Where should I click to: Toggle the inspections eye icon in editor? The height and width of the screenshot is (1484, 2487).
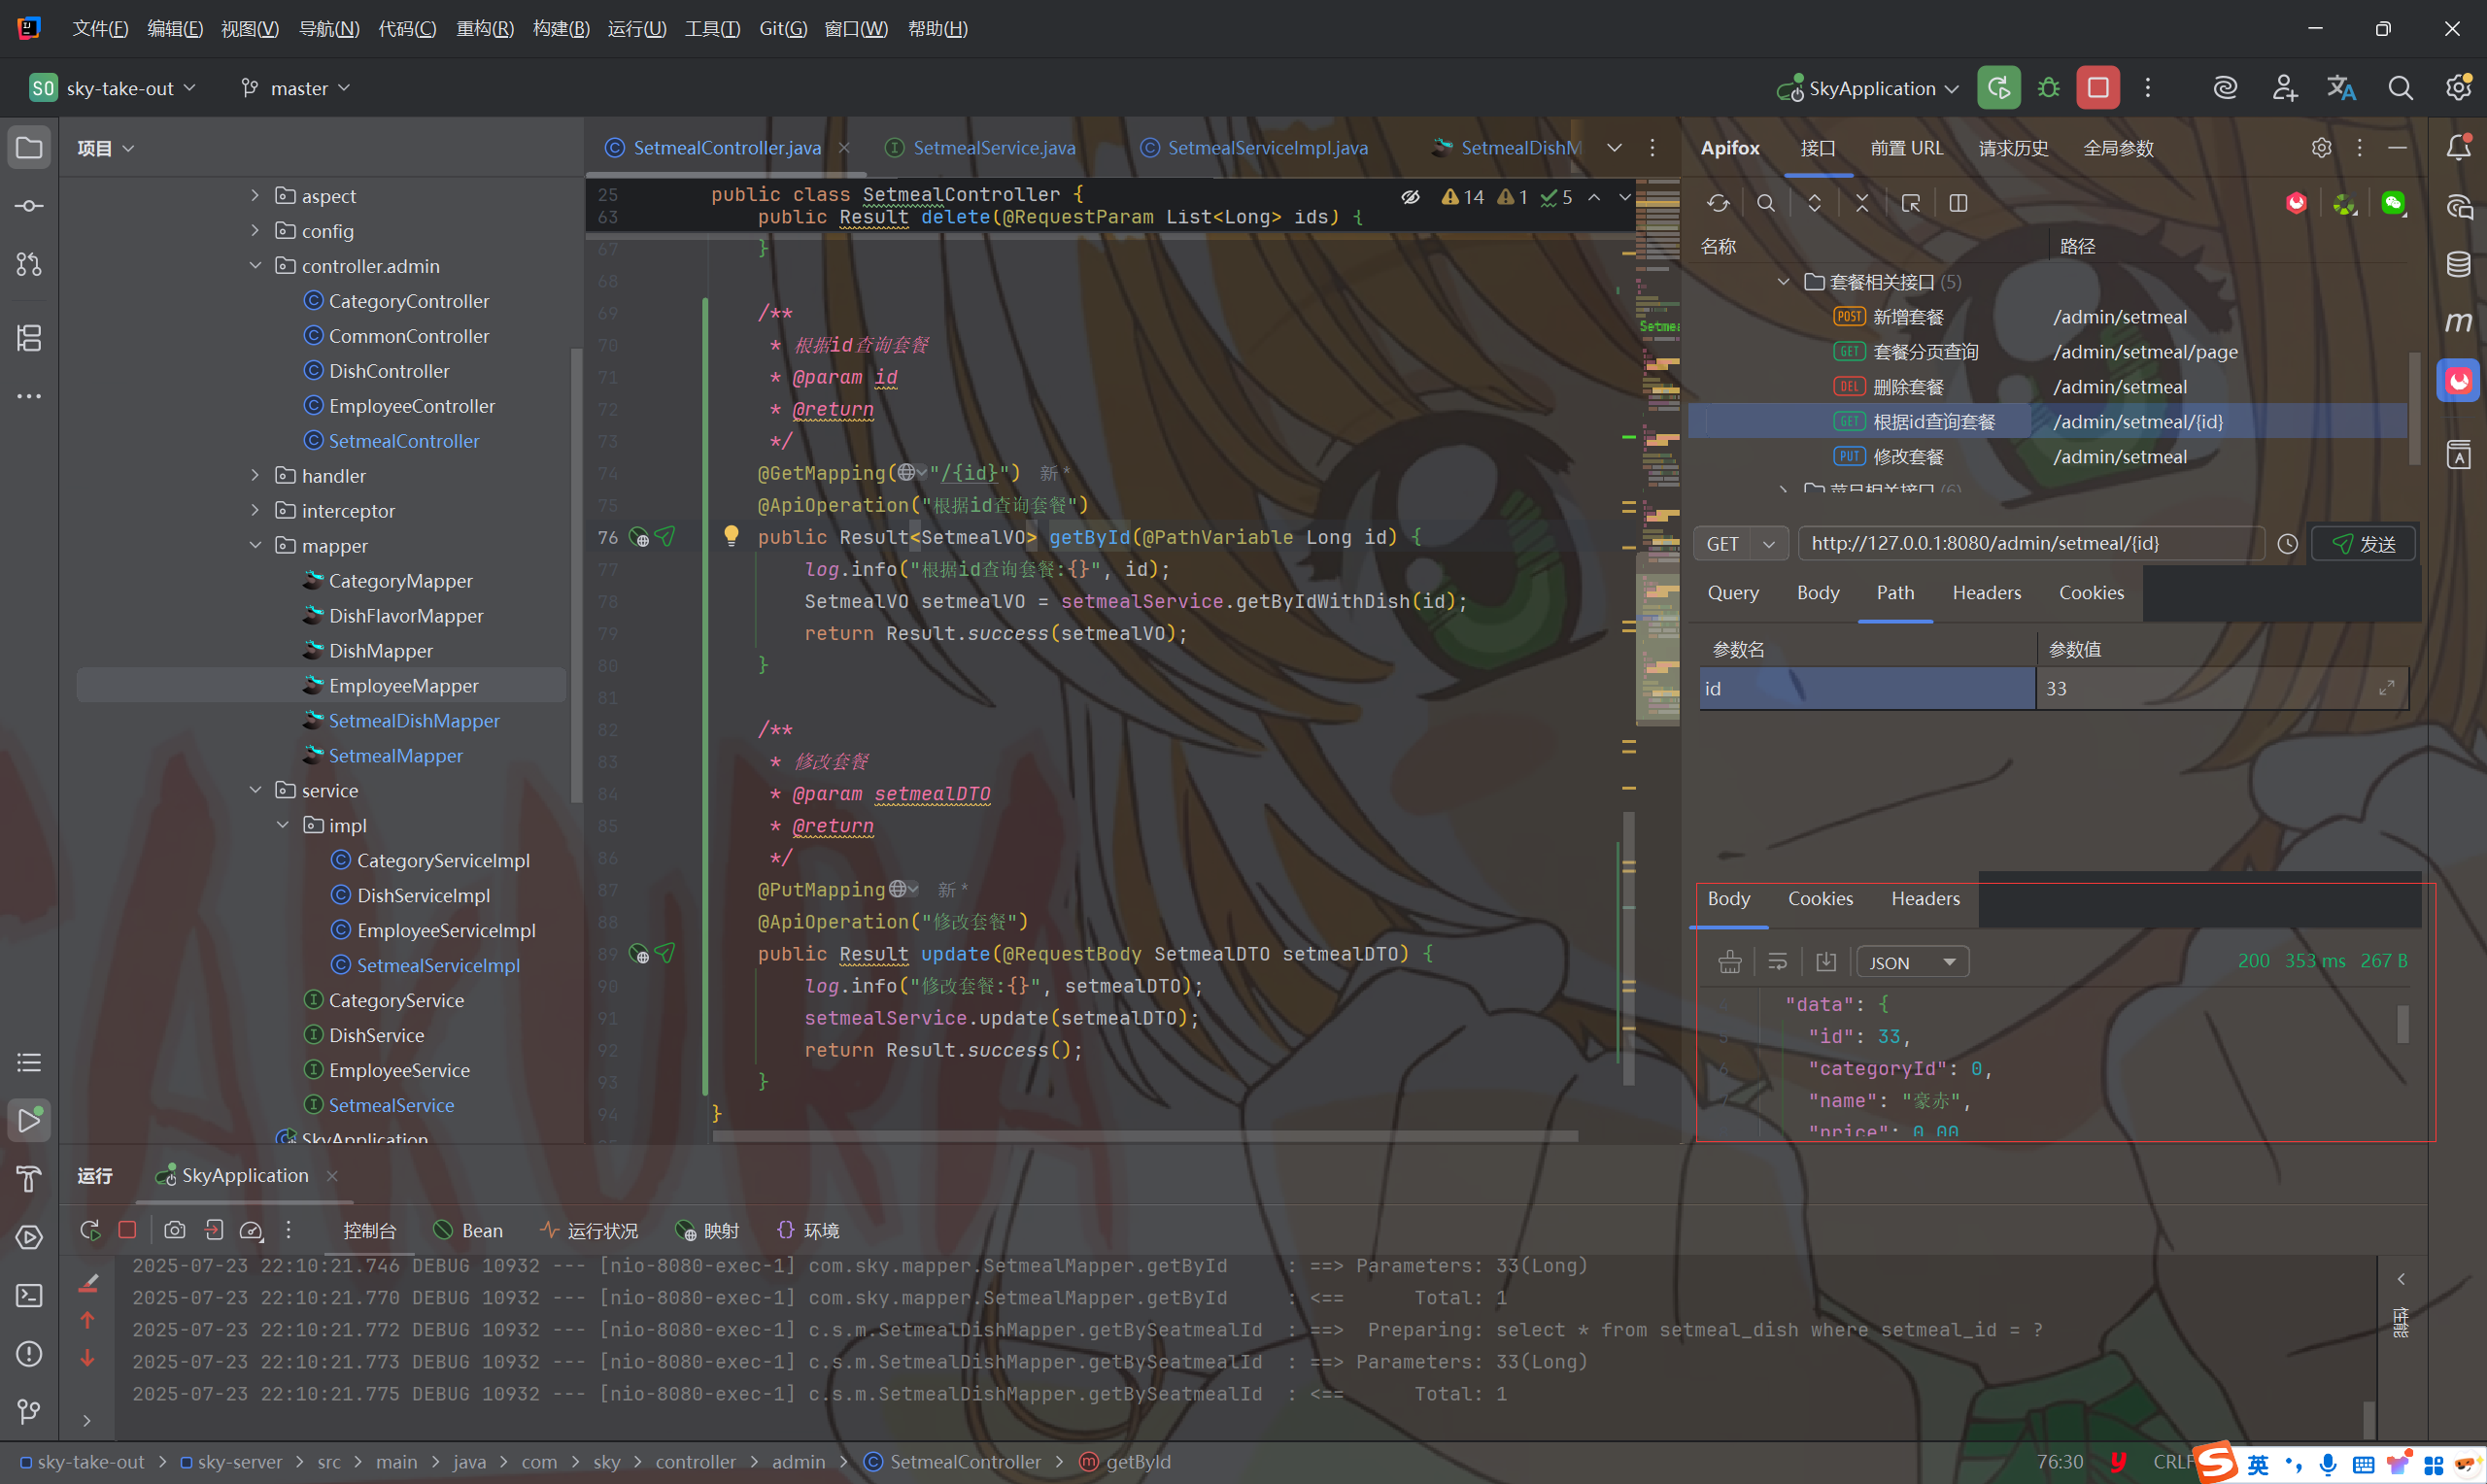(x=1410, y=197)
